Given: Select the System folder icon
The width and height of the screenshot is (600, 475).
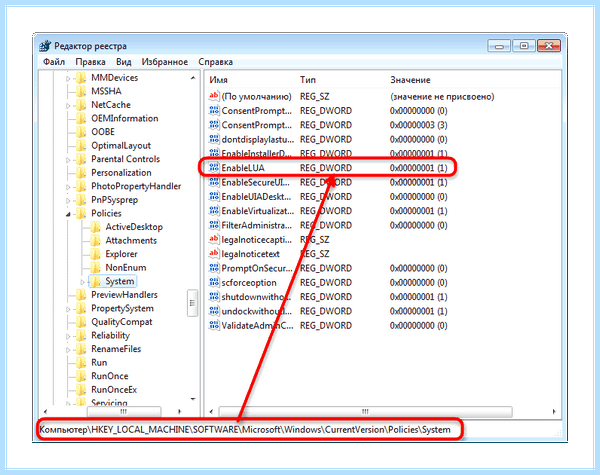Looking at the screenshot, I should [95, 281].
